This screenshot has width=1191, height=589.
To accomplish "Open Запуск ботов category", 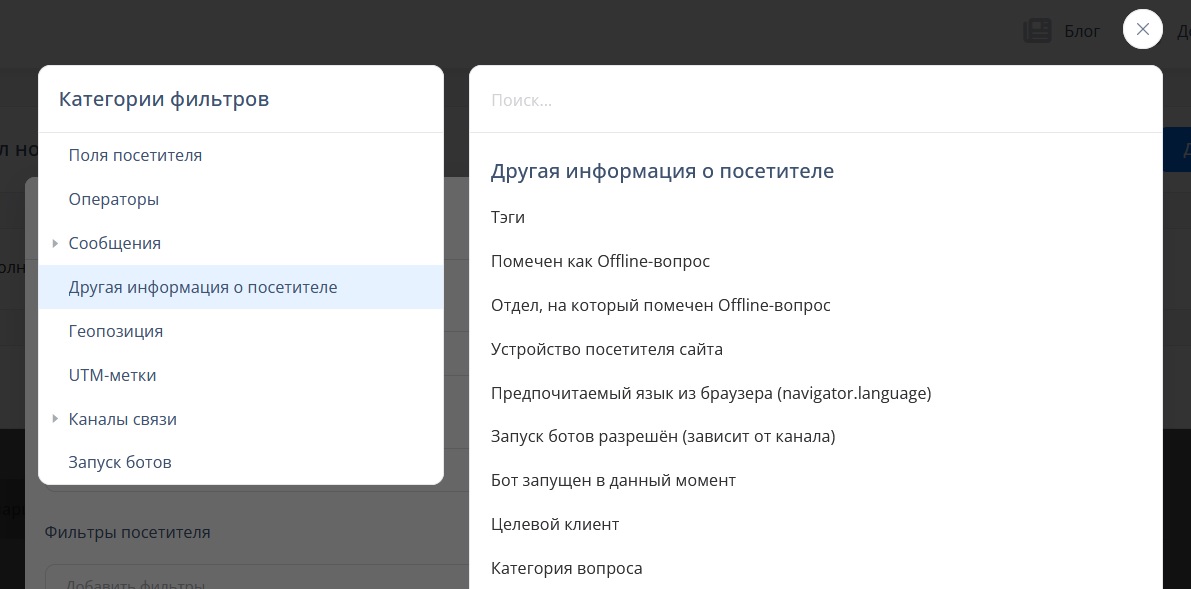I will [241, 462].
